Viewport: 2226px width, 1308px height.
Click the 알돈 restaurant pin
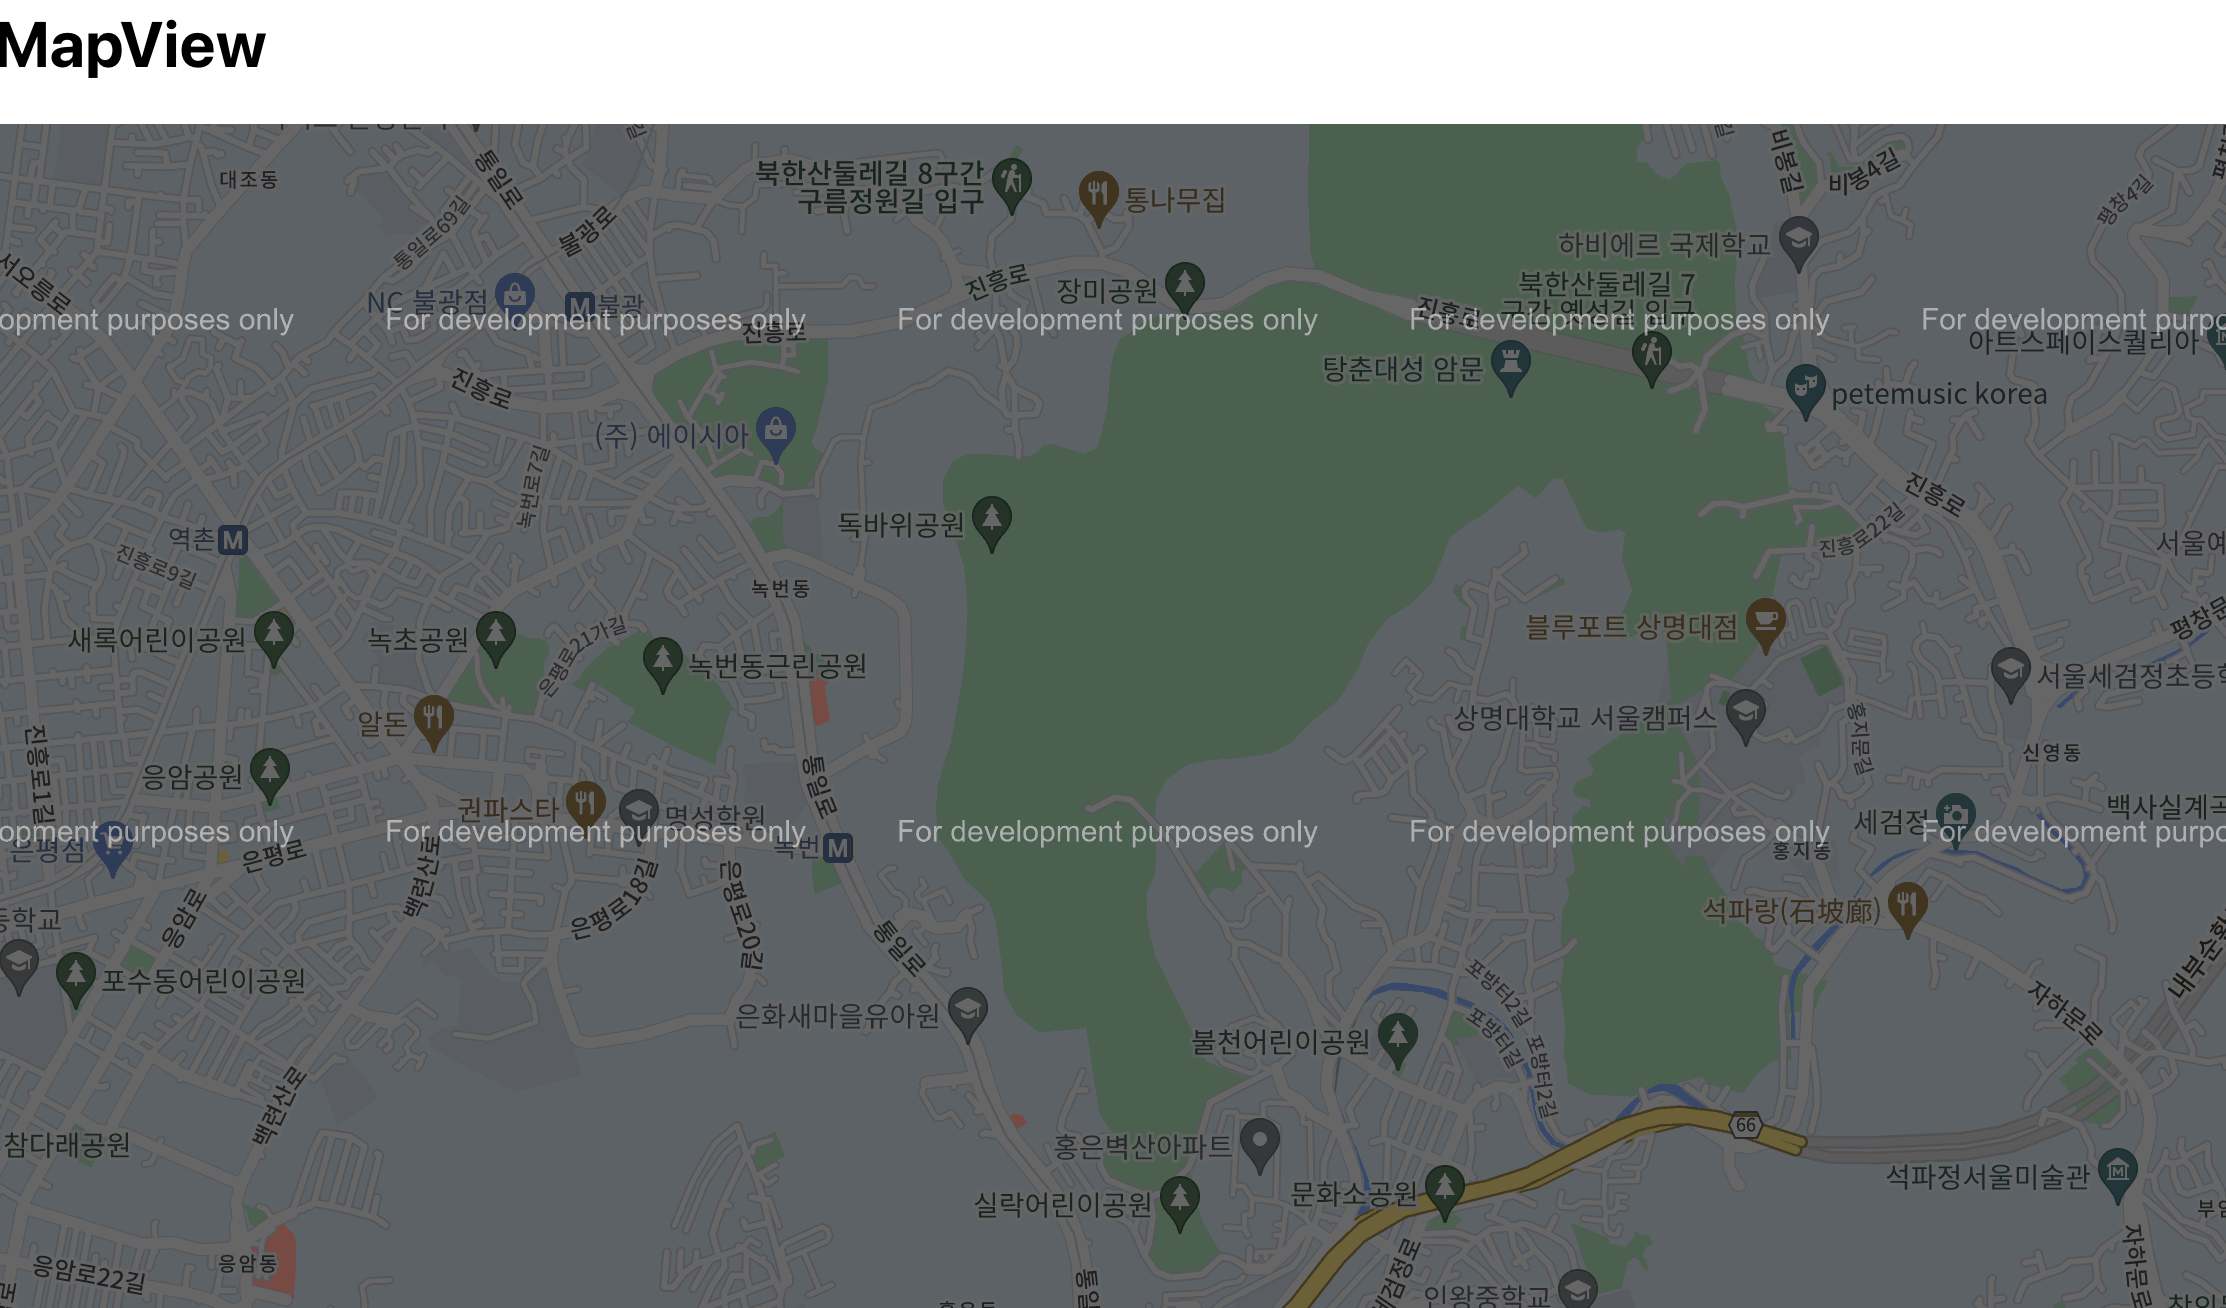[433, 718]
